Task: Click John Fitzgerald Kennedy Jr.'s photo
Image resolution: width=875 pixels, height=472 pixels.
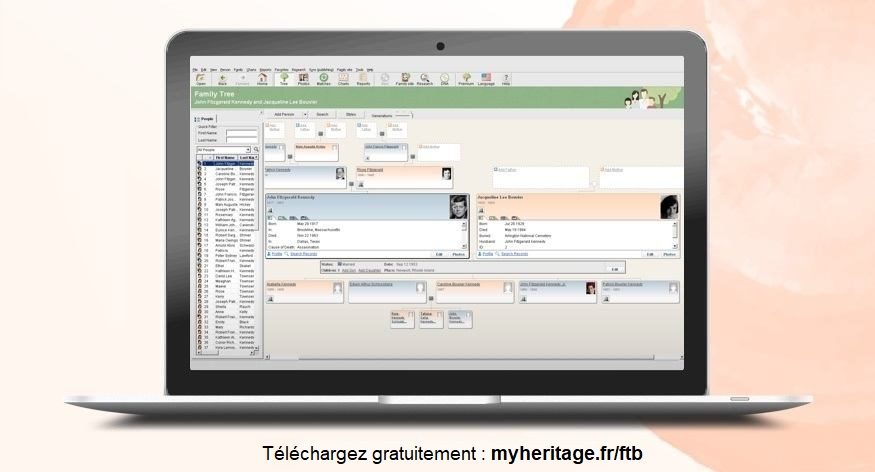Action: click(590, 288)
